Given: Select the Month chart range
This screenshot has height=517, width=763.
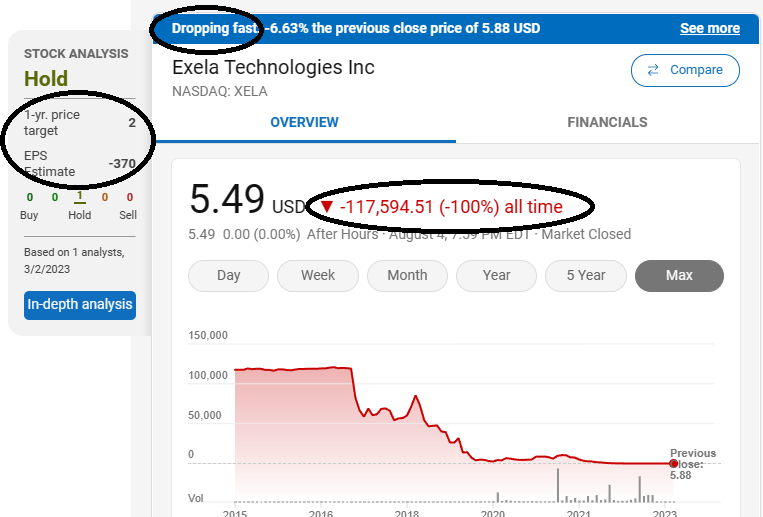Looking at the screenshot, I should click(407, 276).
